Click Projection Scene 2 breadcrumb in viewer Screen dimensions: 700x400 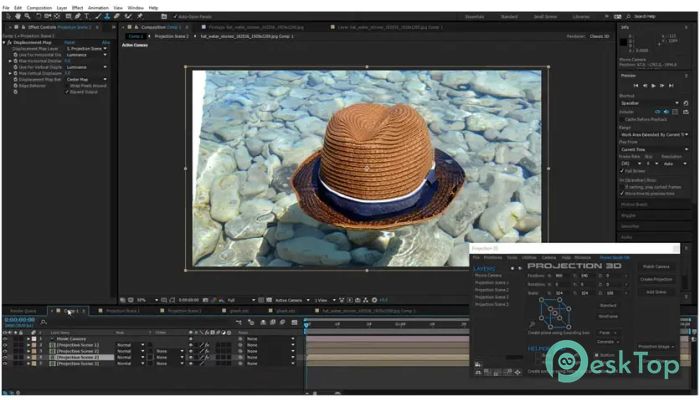[171, 36]
